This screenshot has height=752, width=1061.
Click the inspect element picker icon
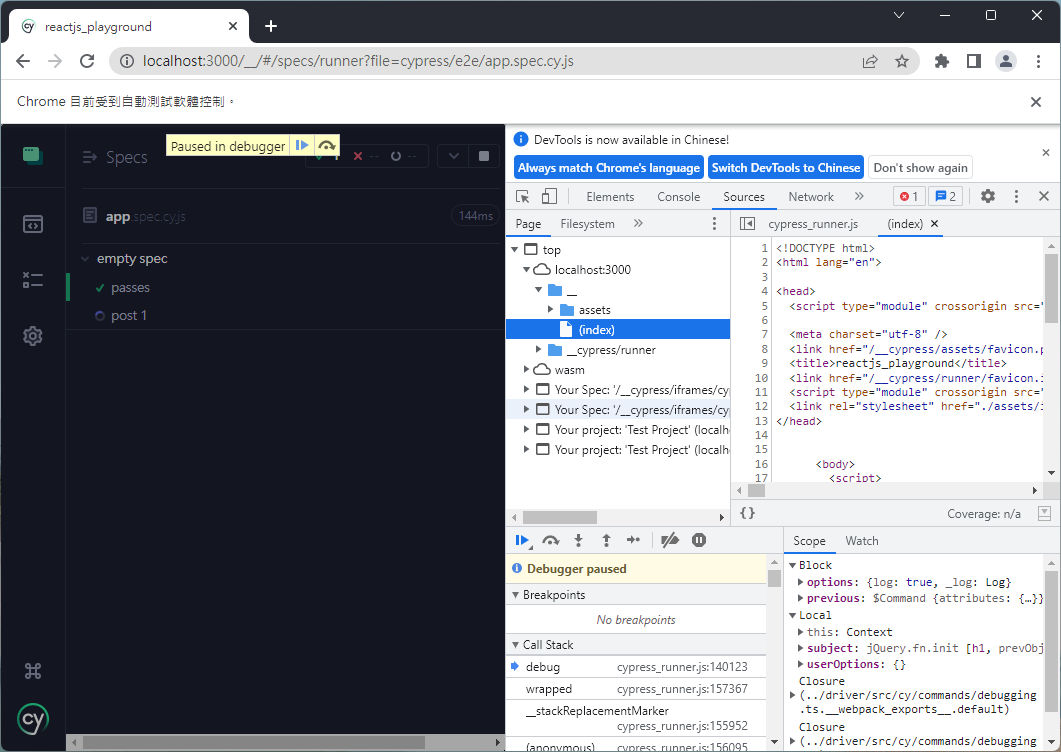point(523,196)
